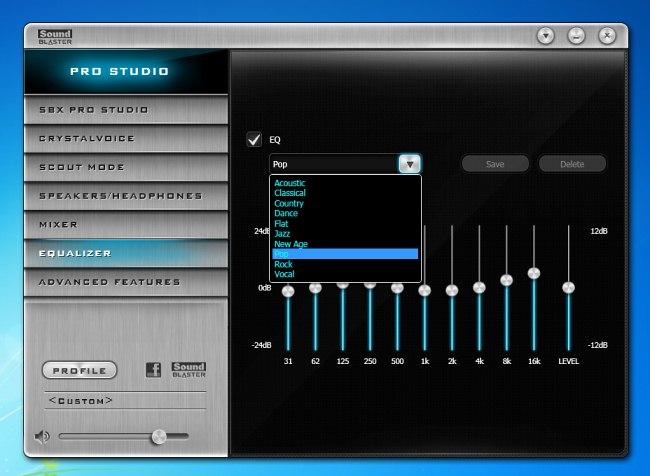The image size is (650, 476).
Task: Open CrystalVoice section
Action: pyautogui.click(x=126, y=138)
